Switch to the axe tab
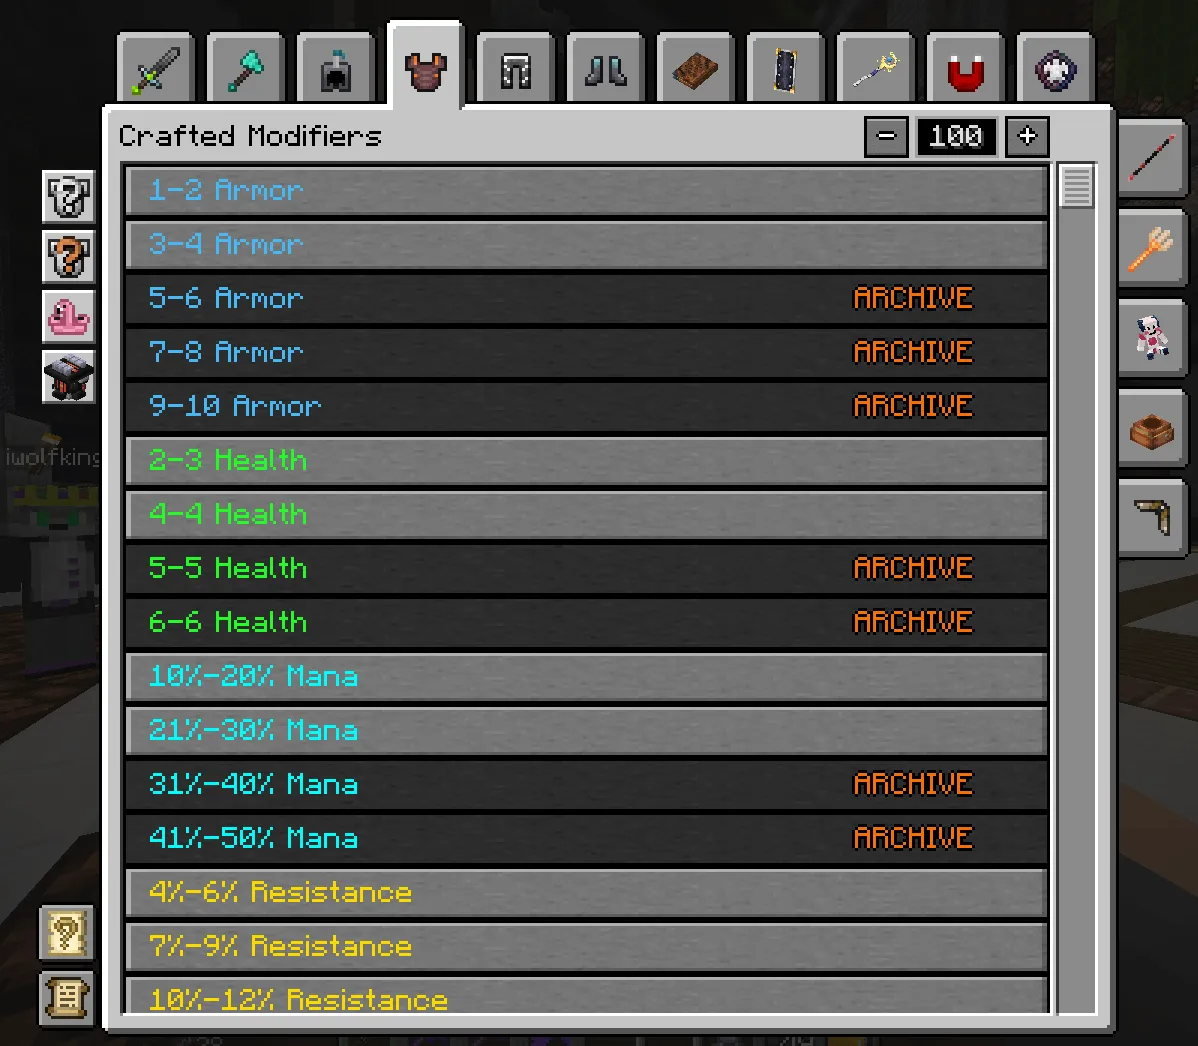Screen dimensions: 1198x1046 [x=245, y=70]
